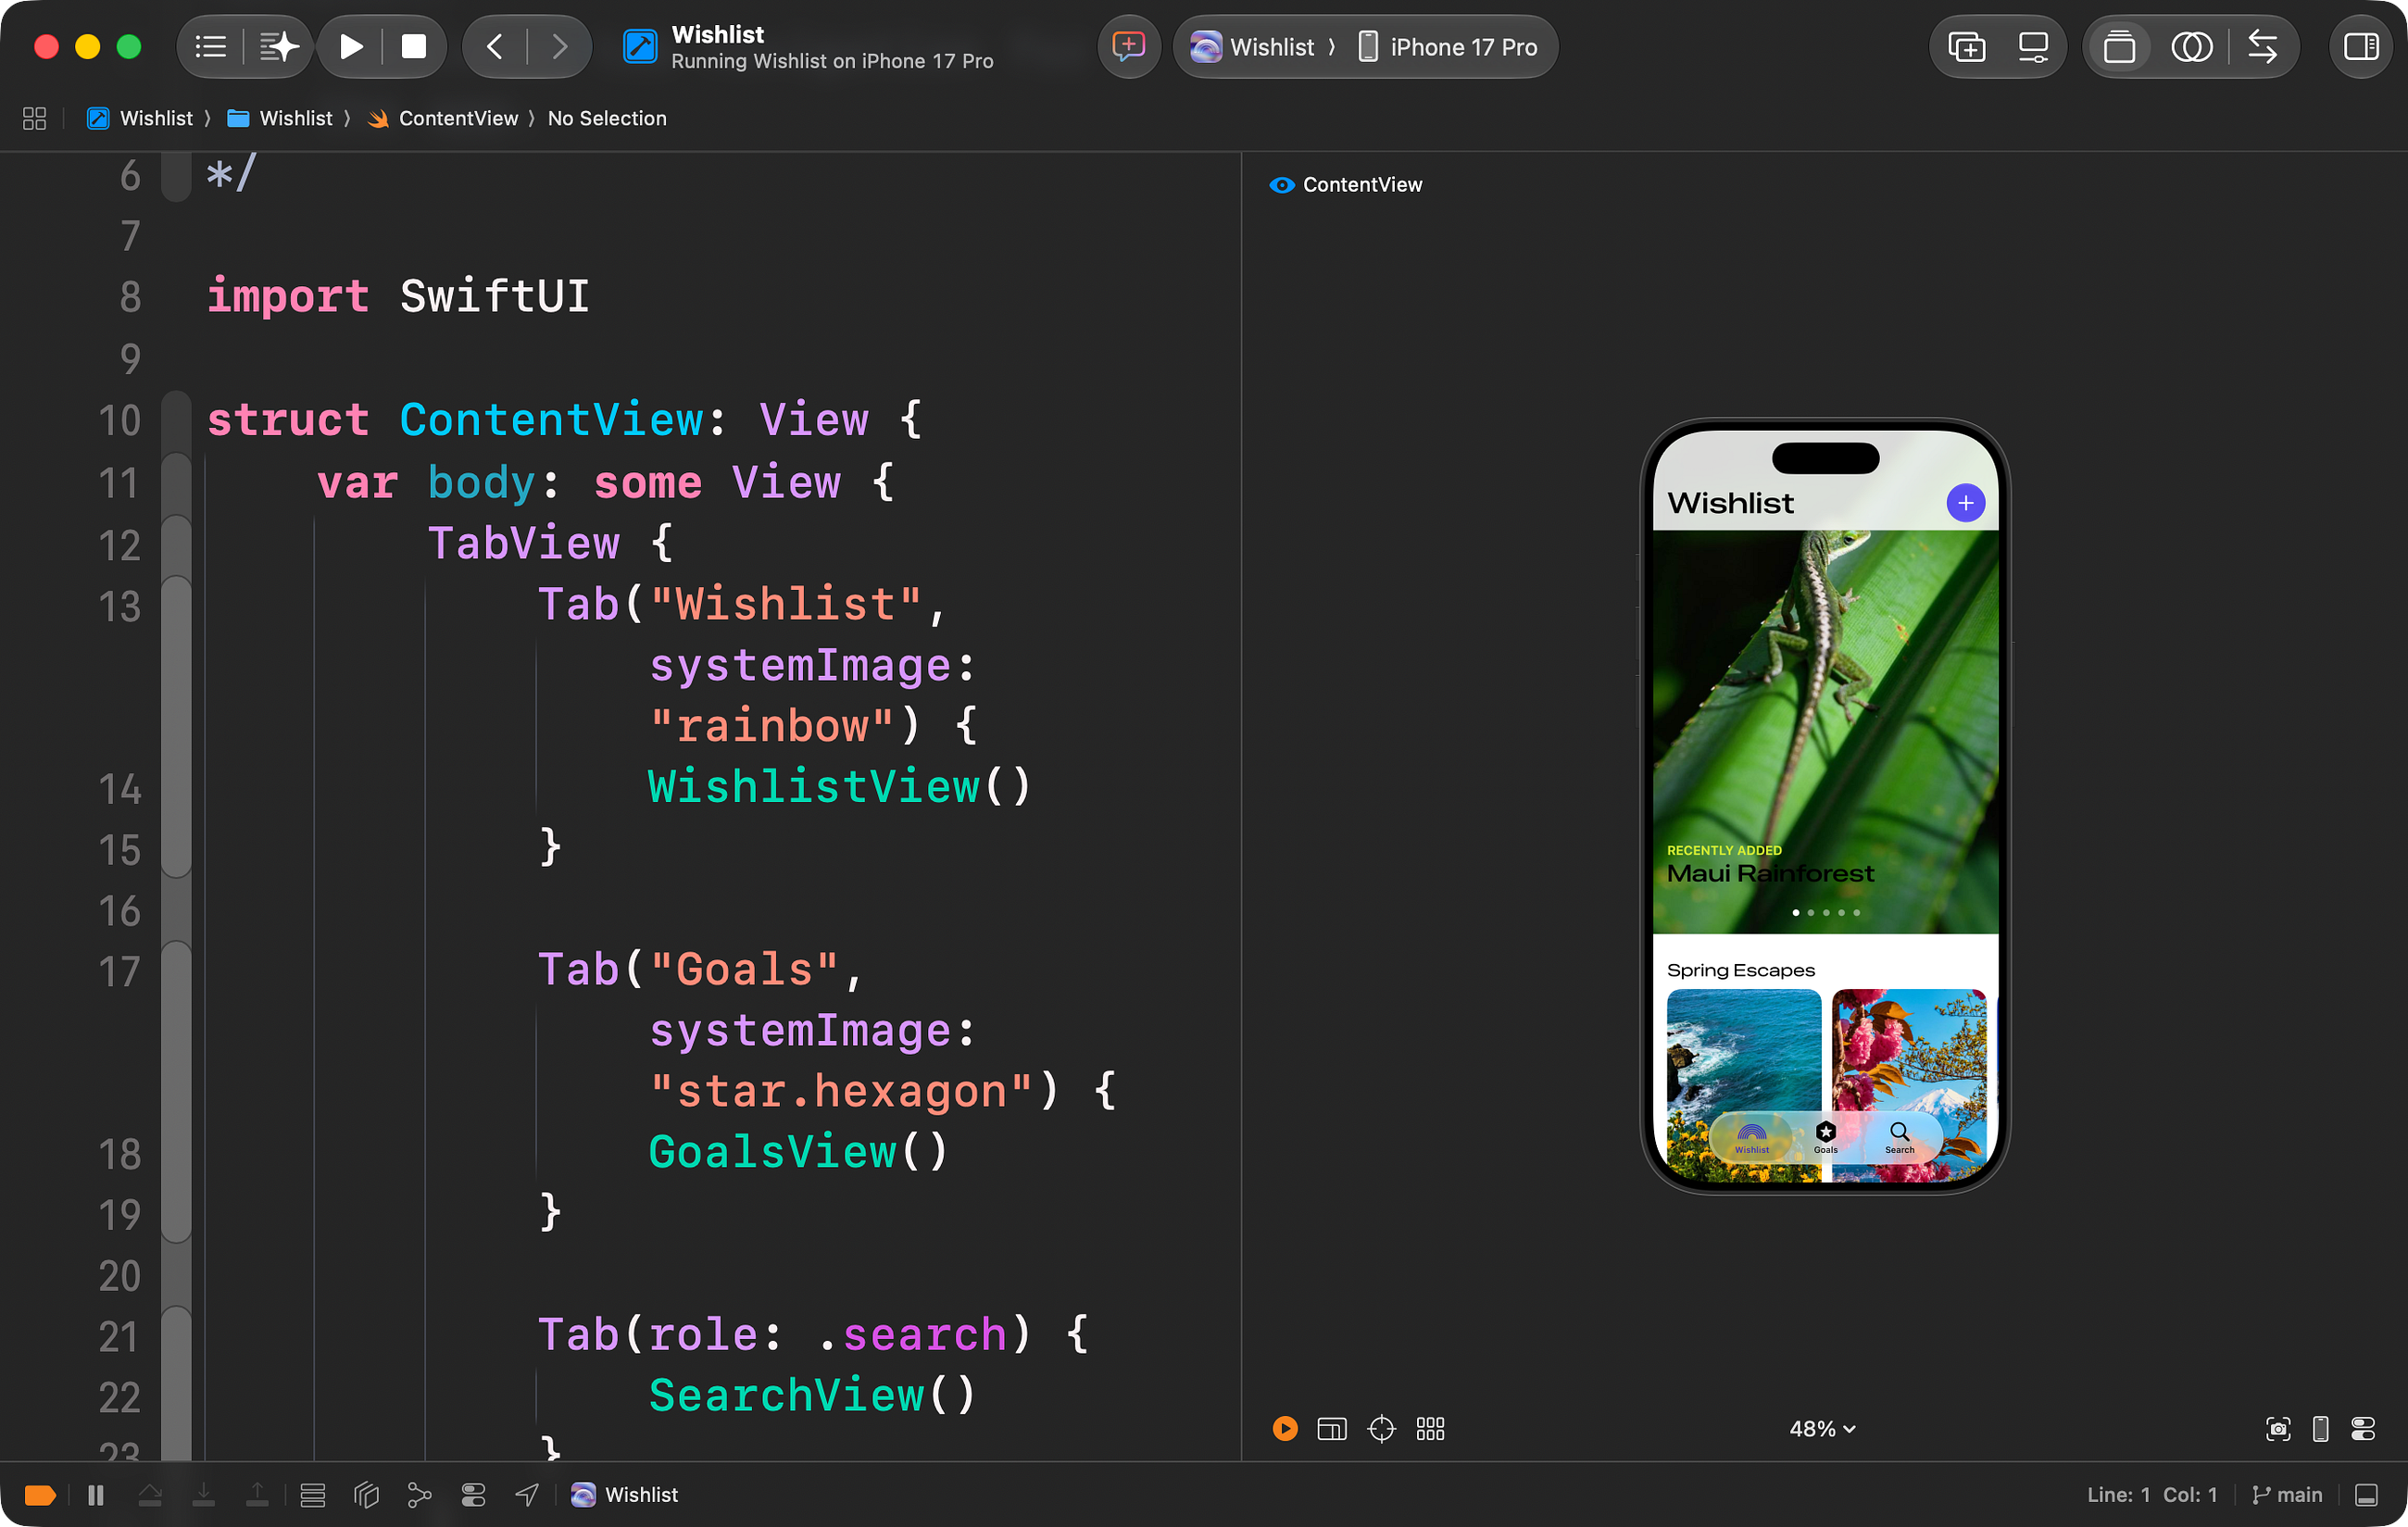Toggle breakpoints orange tag icon

39,1495
